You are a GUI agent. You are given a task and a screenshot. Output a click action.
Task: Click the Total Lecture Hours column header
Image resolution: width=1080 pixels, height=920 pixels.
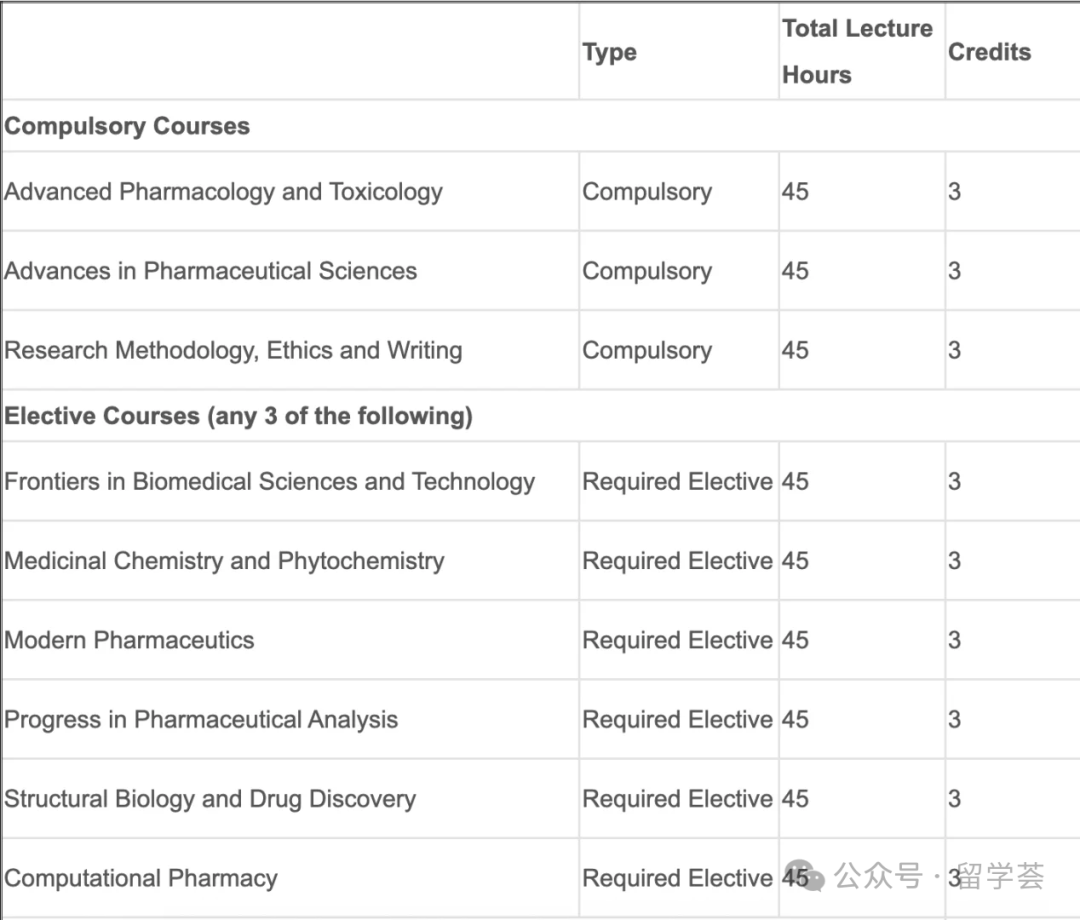858,52
